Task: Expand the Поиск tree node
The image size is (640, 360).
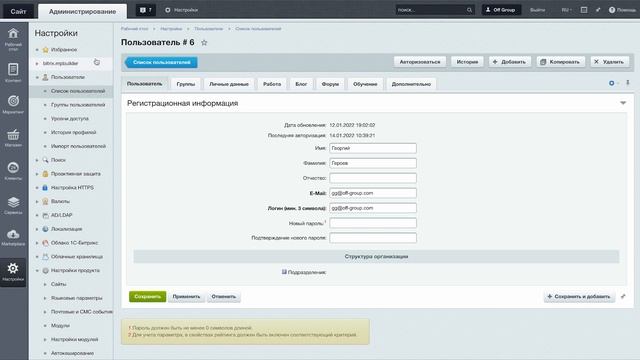Action: tap(37, 160)
